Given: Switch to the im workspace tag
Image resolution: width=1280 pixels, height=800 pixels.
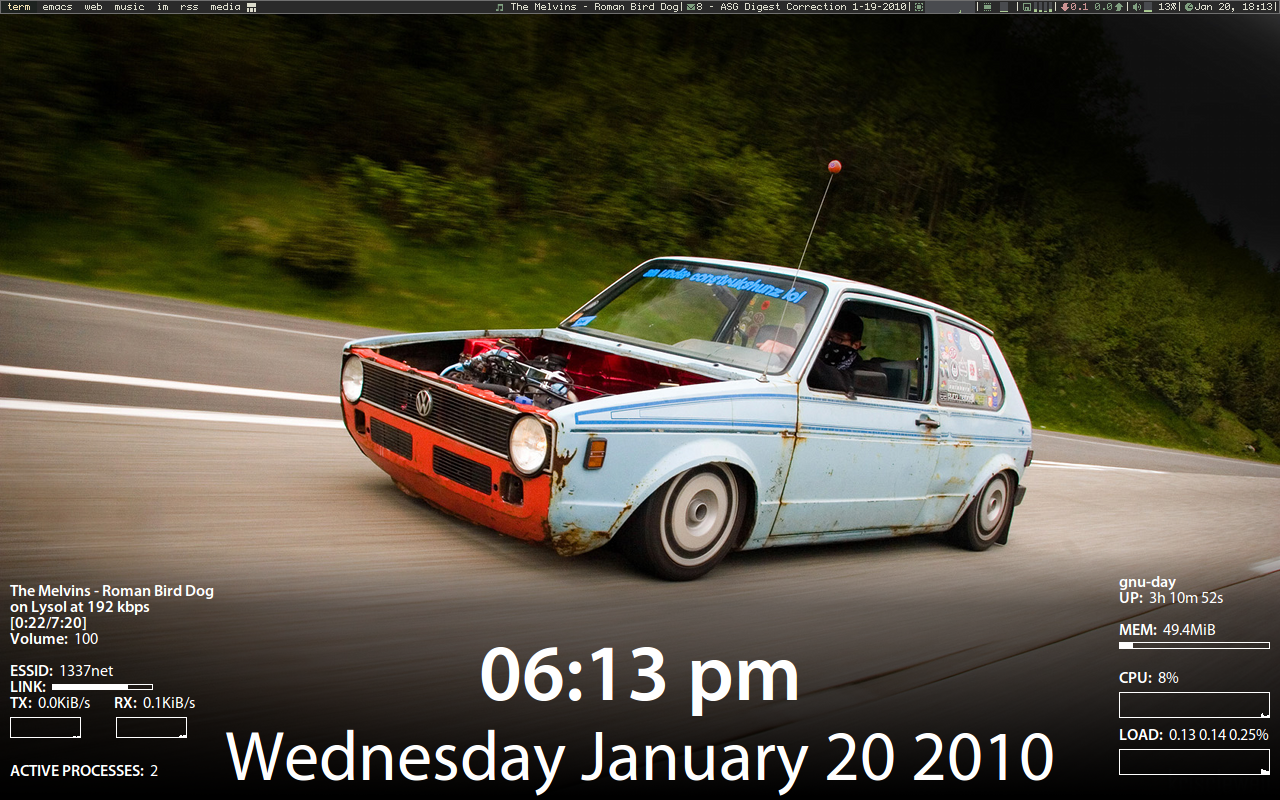Looking at the screenshot, I should (x=162, y=7).
